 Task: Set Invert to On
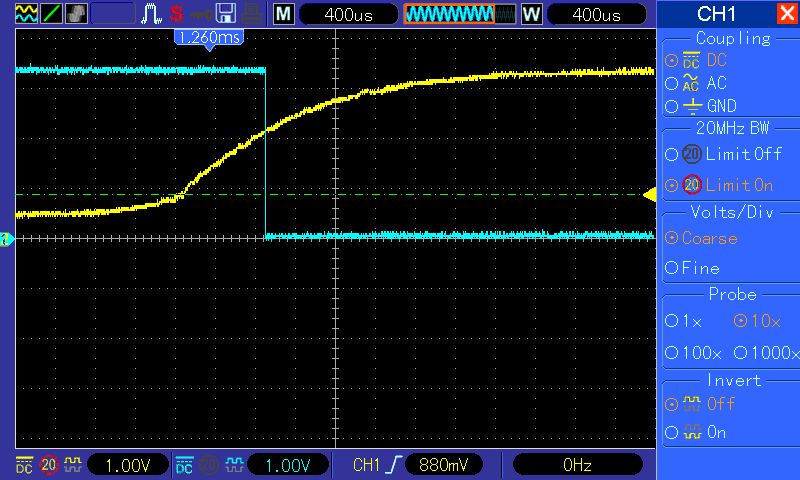tap(695, 433)
